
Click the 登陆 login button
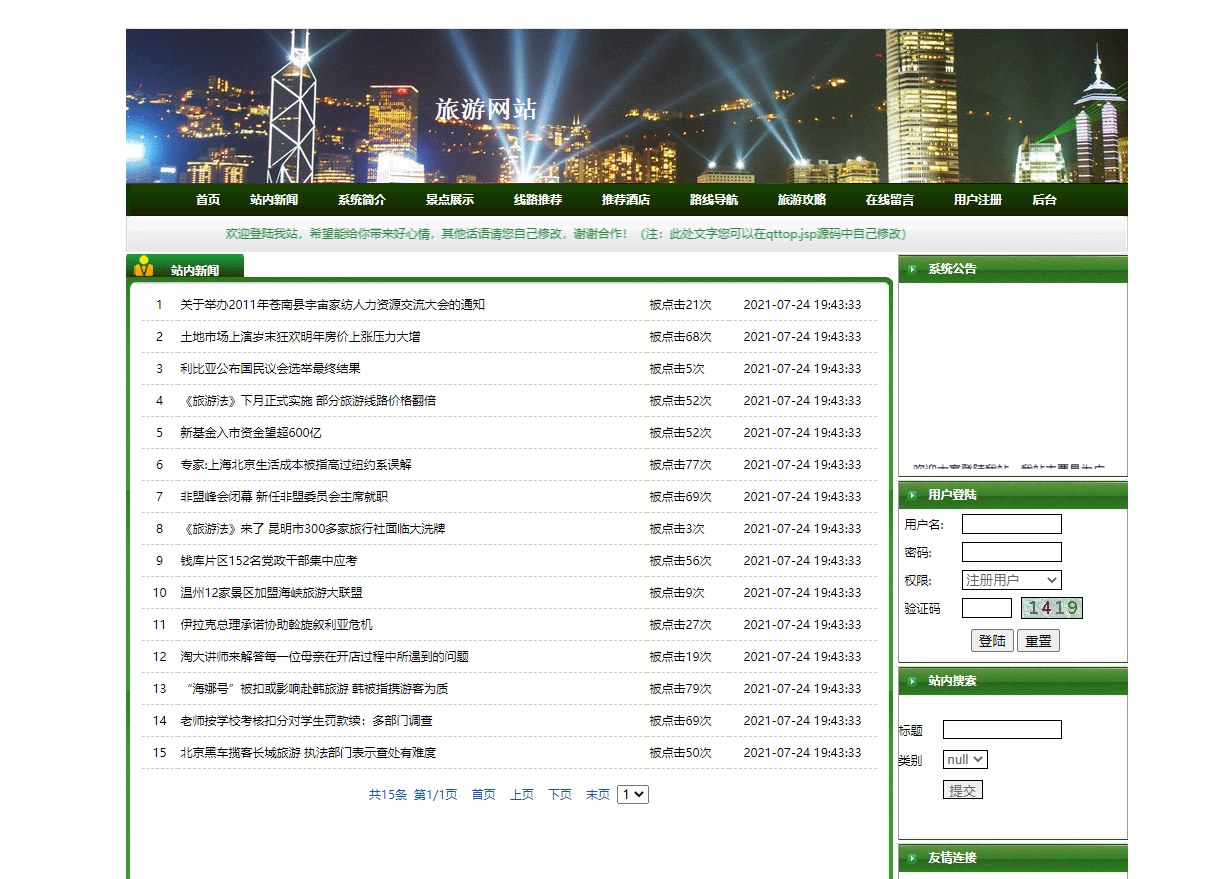[991, 641]
